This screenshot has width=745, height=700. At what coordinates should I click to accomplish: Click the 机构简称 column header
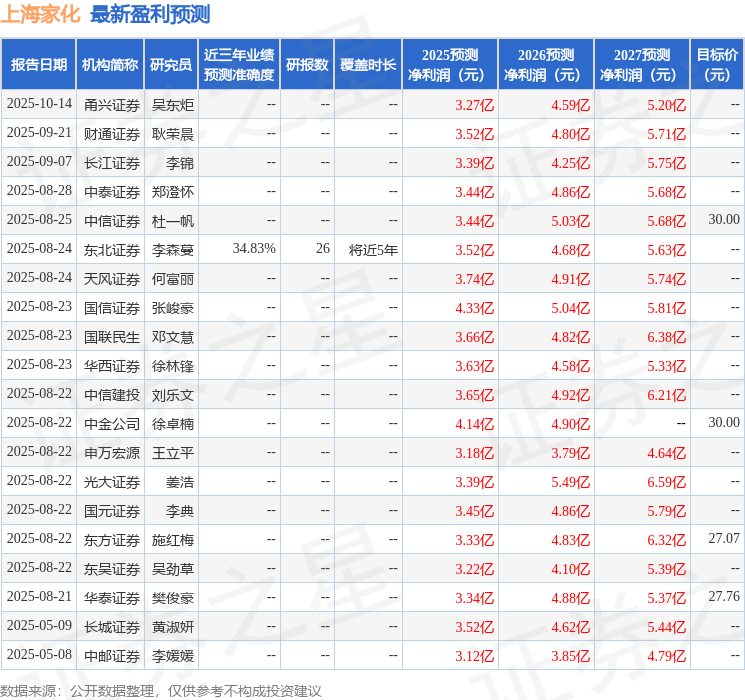coord(110,65)
